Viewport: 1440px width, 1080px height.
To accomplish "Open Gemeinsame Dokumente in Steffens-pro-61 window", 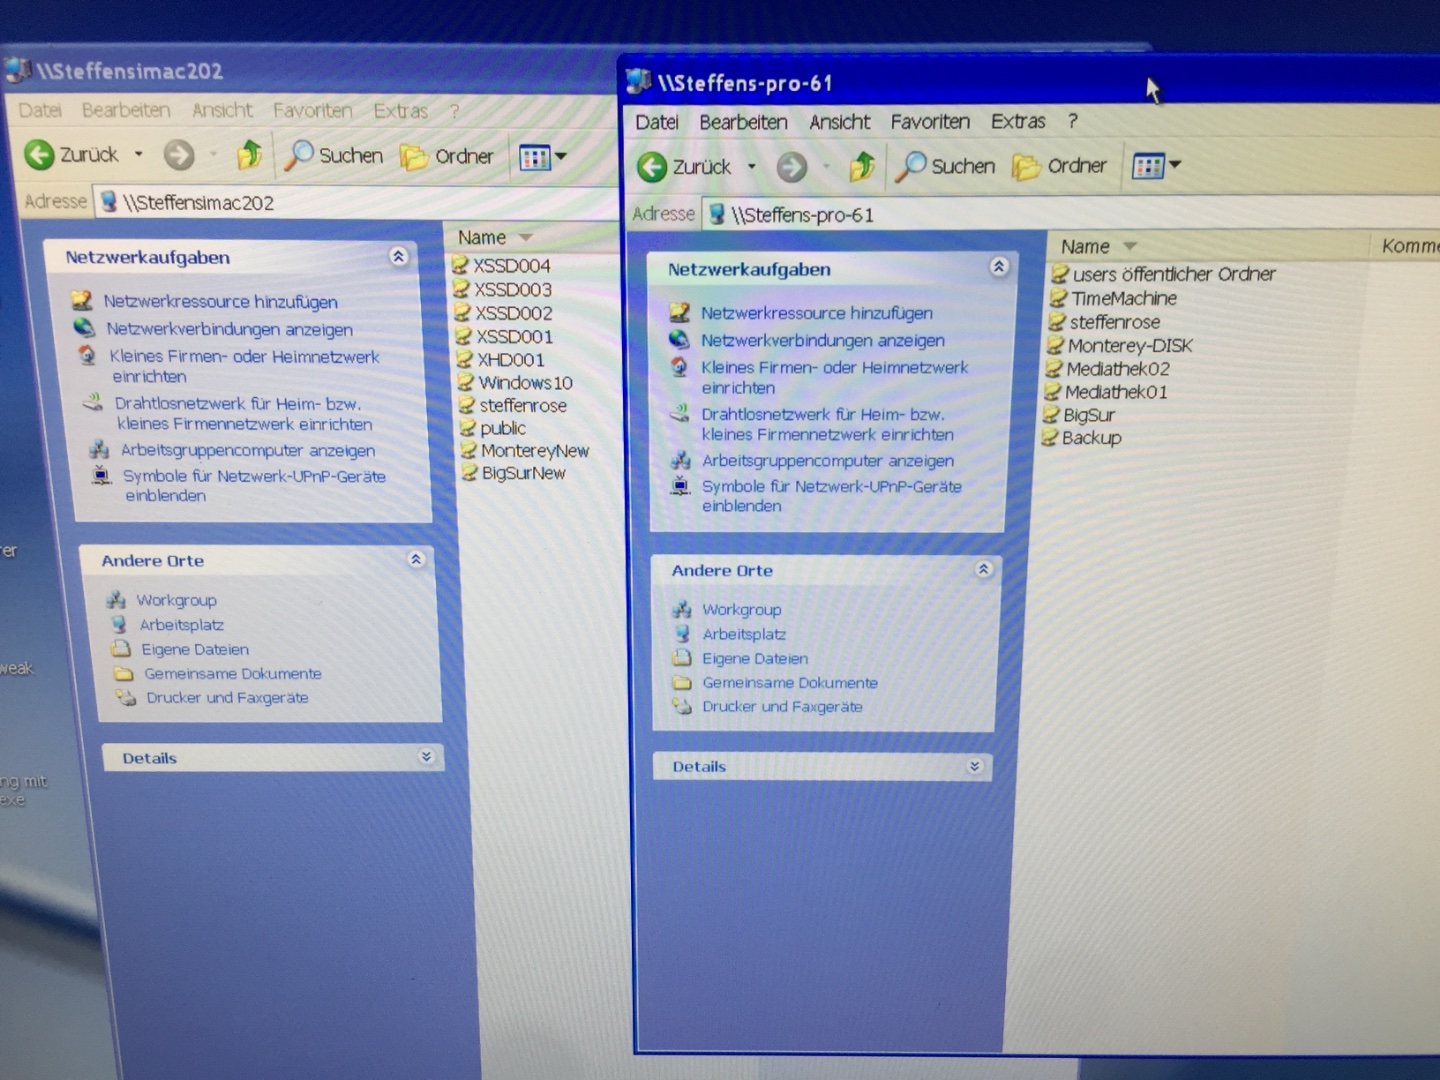I will (x=790, y=683).
